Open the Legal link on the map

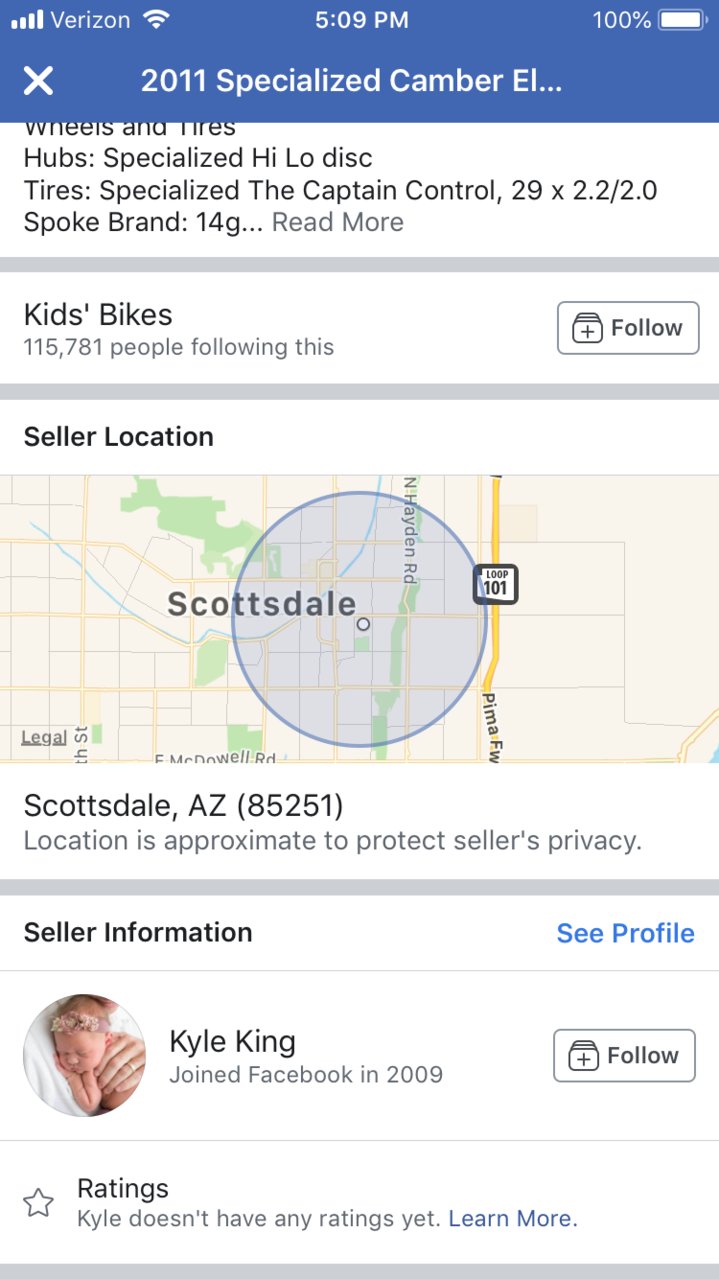[44, 737]
